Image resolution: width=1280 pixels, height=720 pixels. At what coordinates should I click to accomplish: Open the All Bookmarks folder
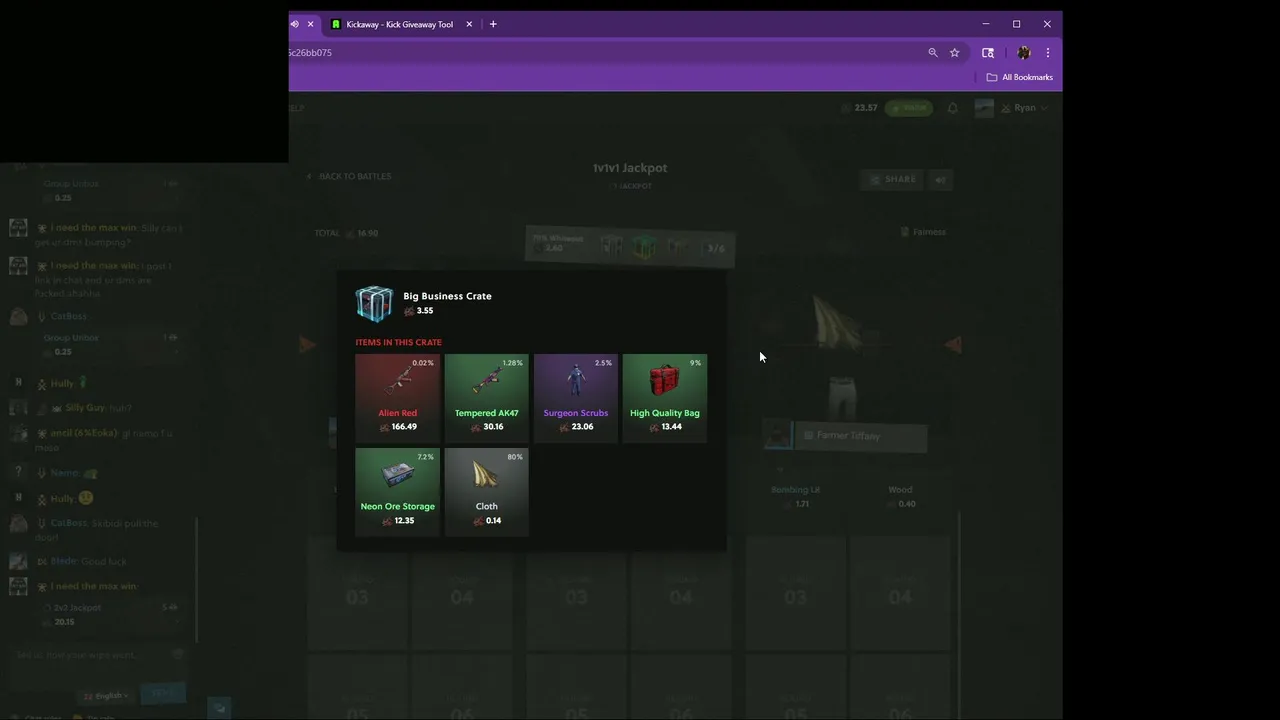[1020, 77]
